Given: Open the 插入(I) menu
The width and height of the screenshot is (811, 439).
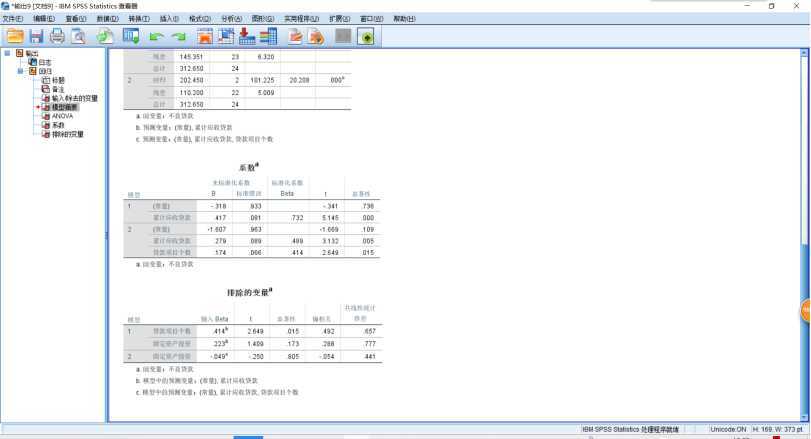Looking at the screenshot, I should point(169,19).
